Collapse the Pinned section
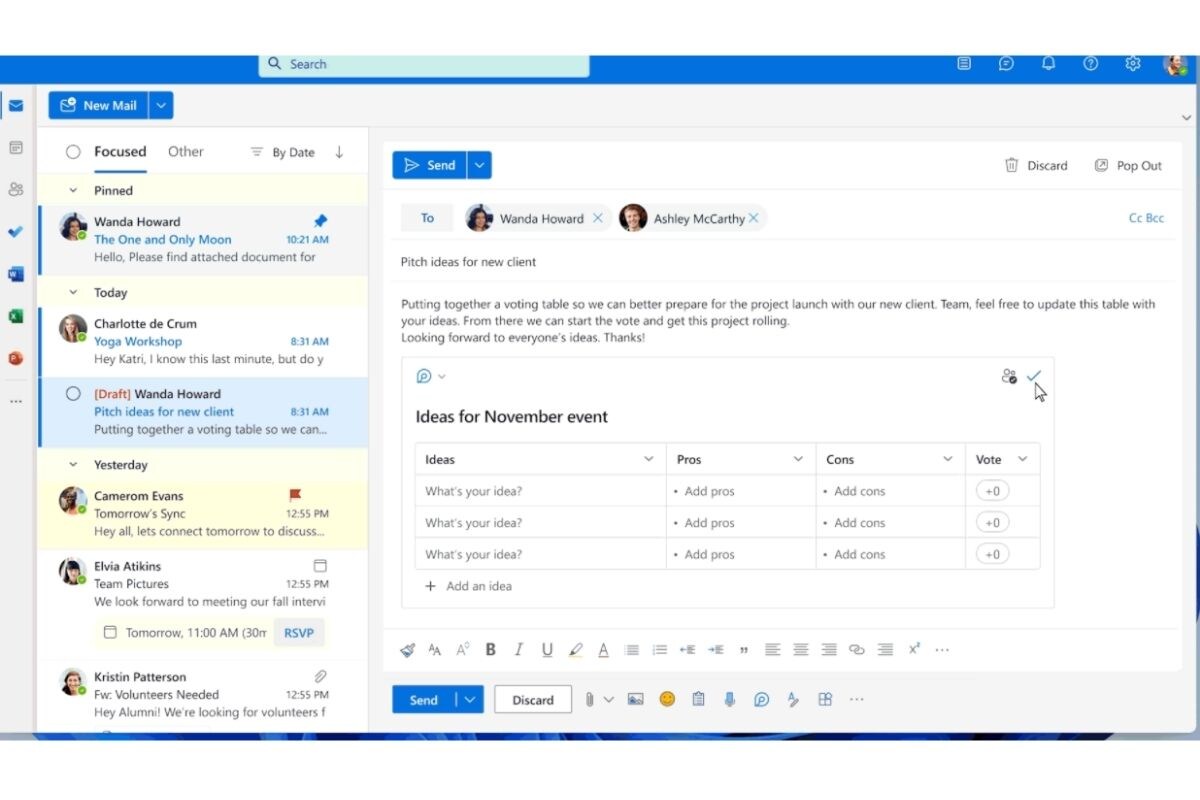Viewport: 1200px width, 800px height. tap(73, 190)
